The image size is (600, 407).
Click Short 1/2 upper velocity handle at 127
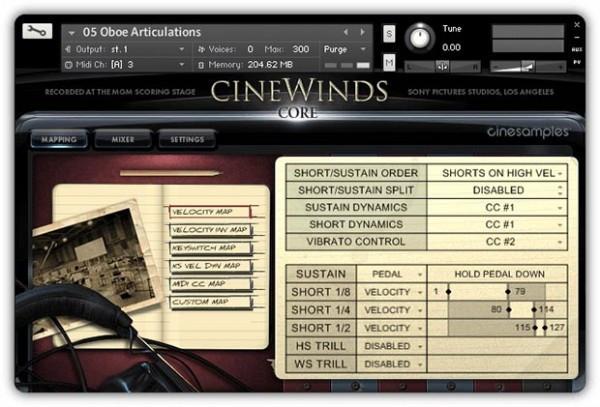click(545, 328)
